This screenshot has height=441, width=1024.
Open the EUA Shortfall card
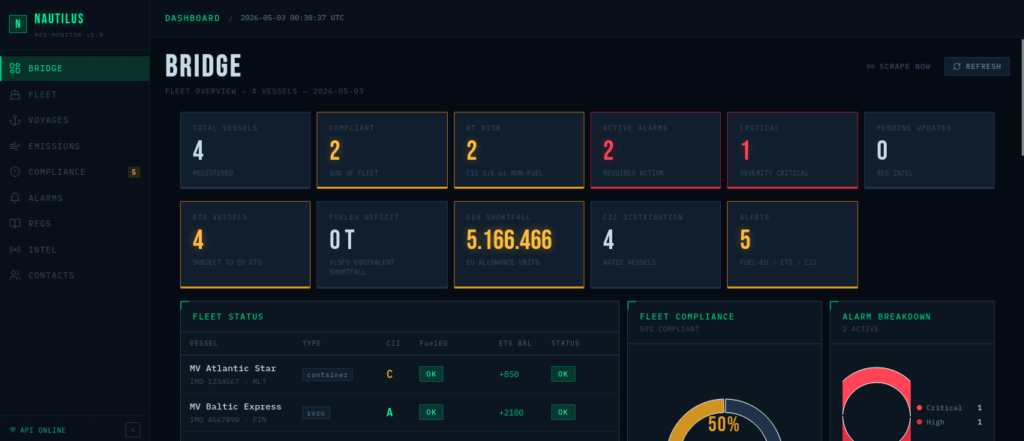point(519,244)
